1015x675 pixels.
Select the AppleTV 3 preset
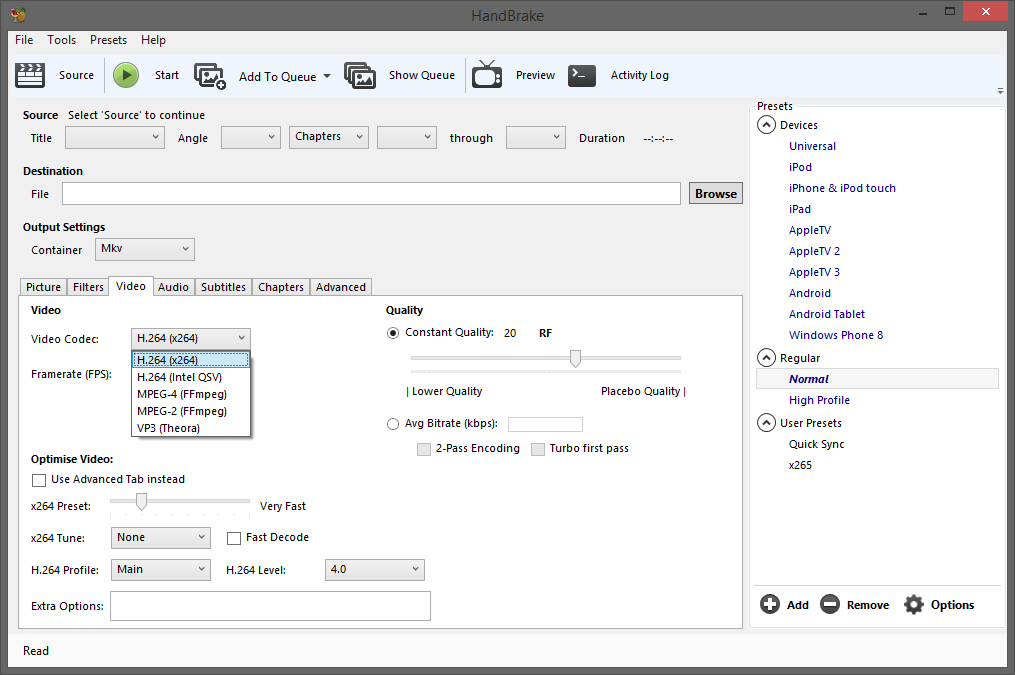pos(814,272)
